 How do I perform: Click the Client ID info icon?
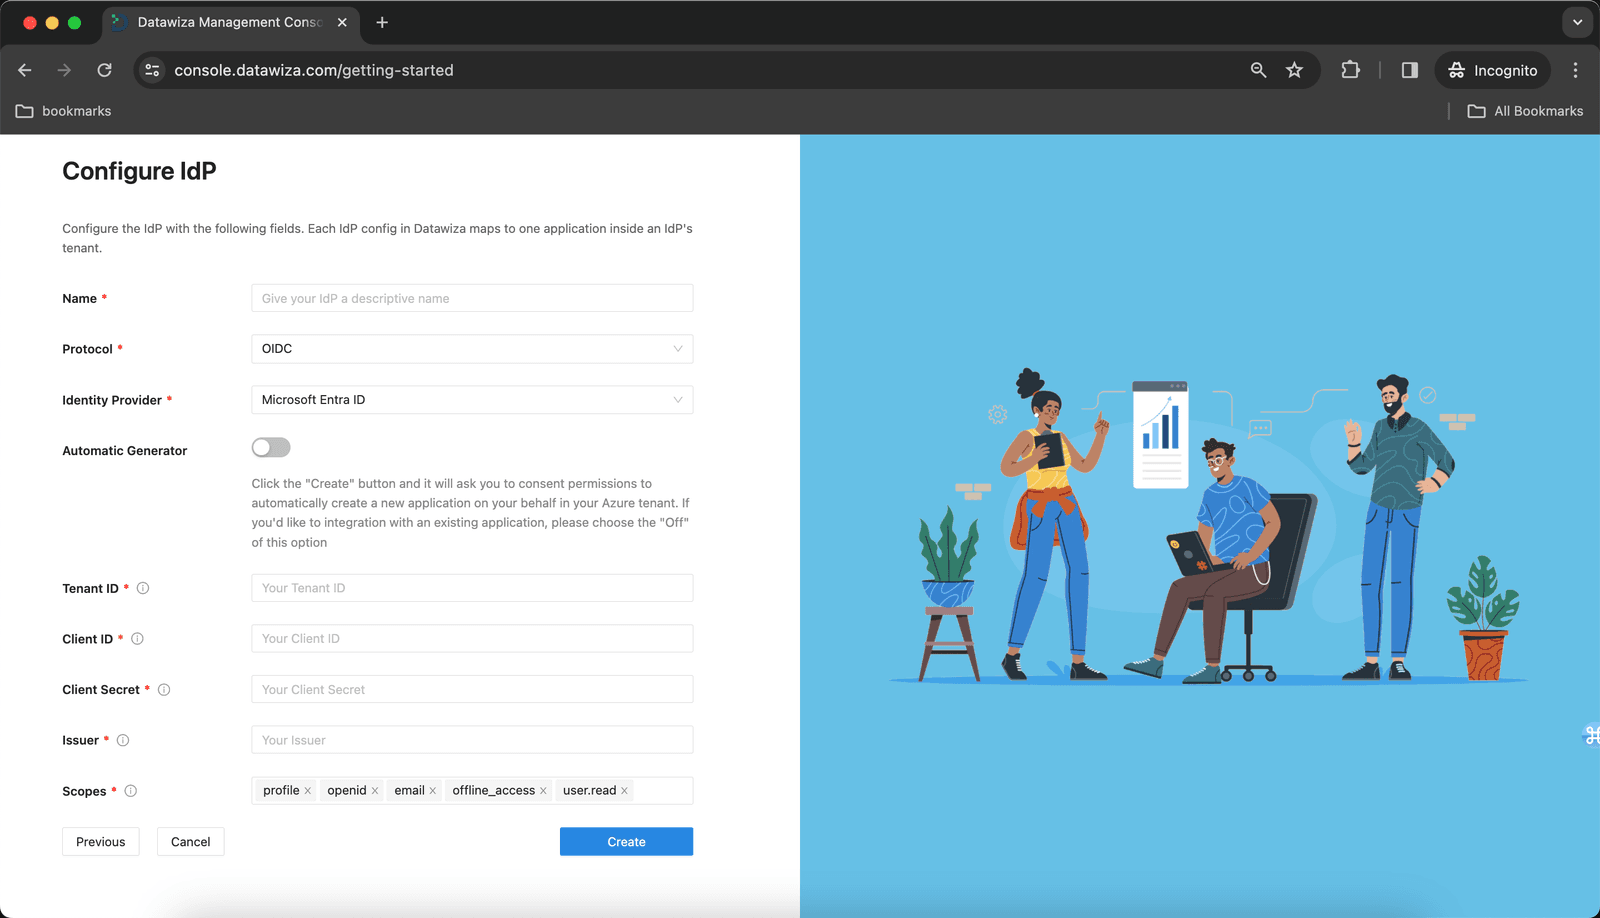pos(138,639)
